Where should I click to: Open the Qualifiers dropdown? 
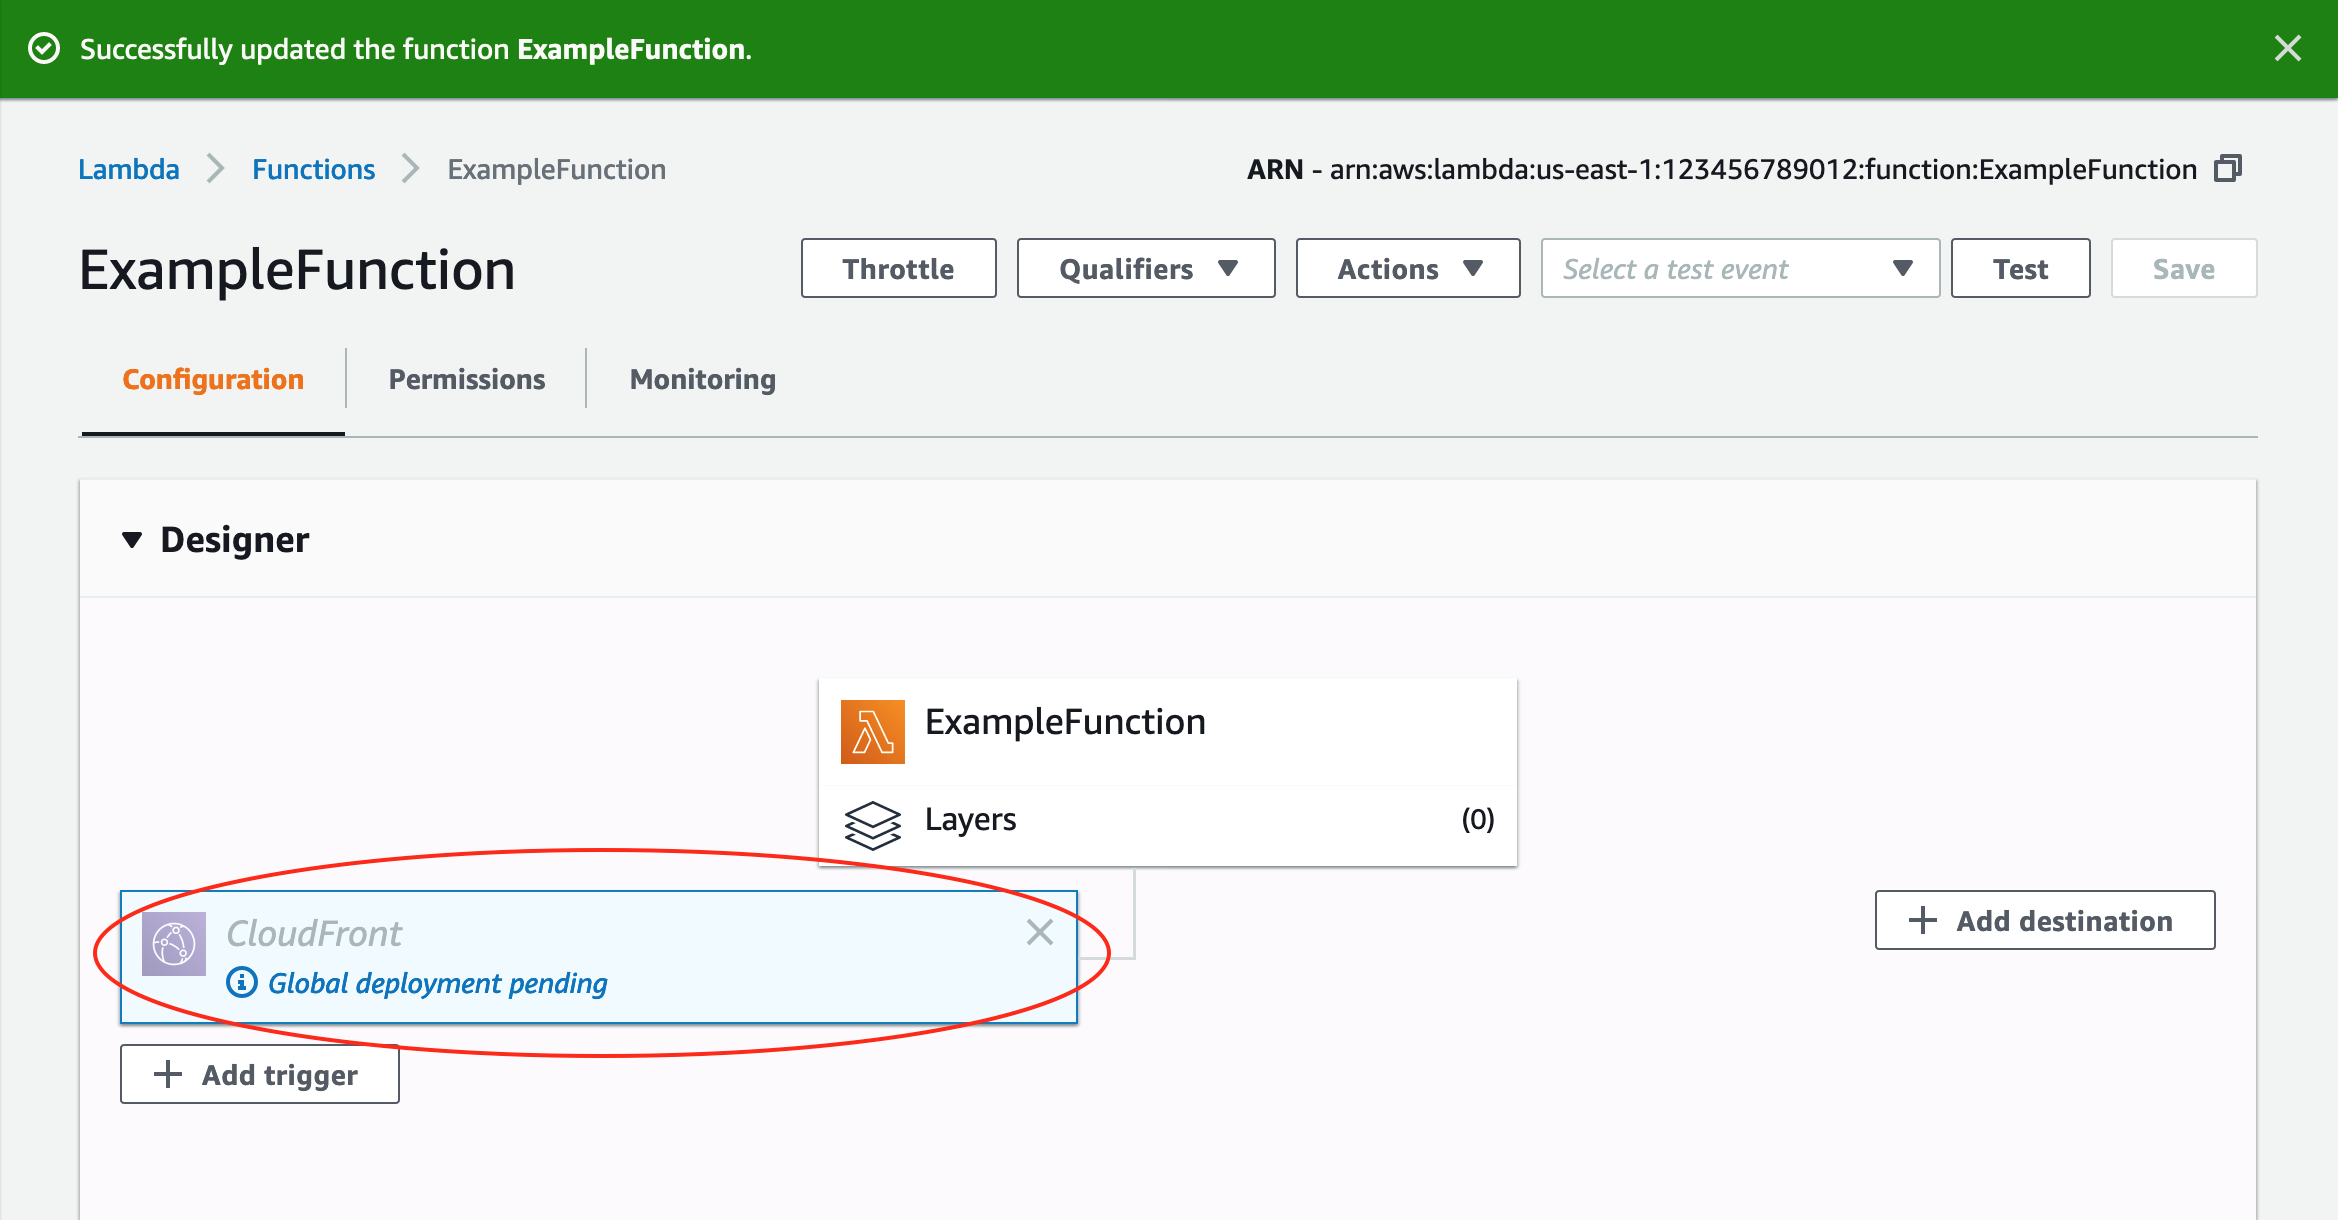click(x=1146, y=268)
